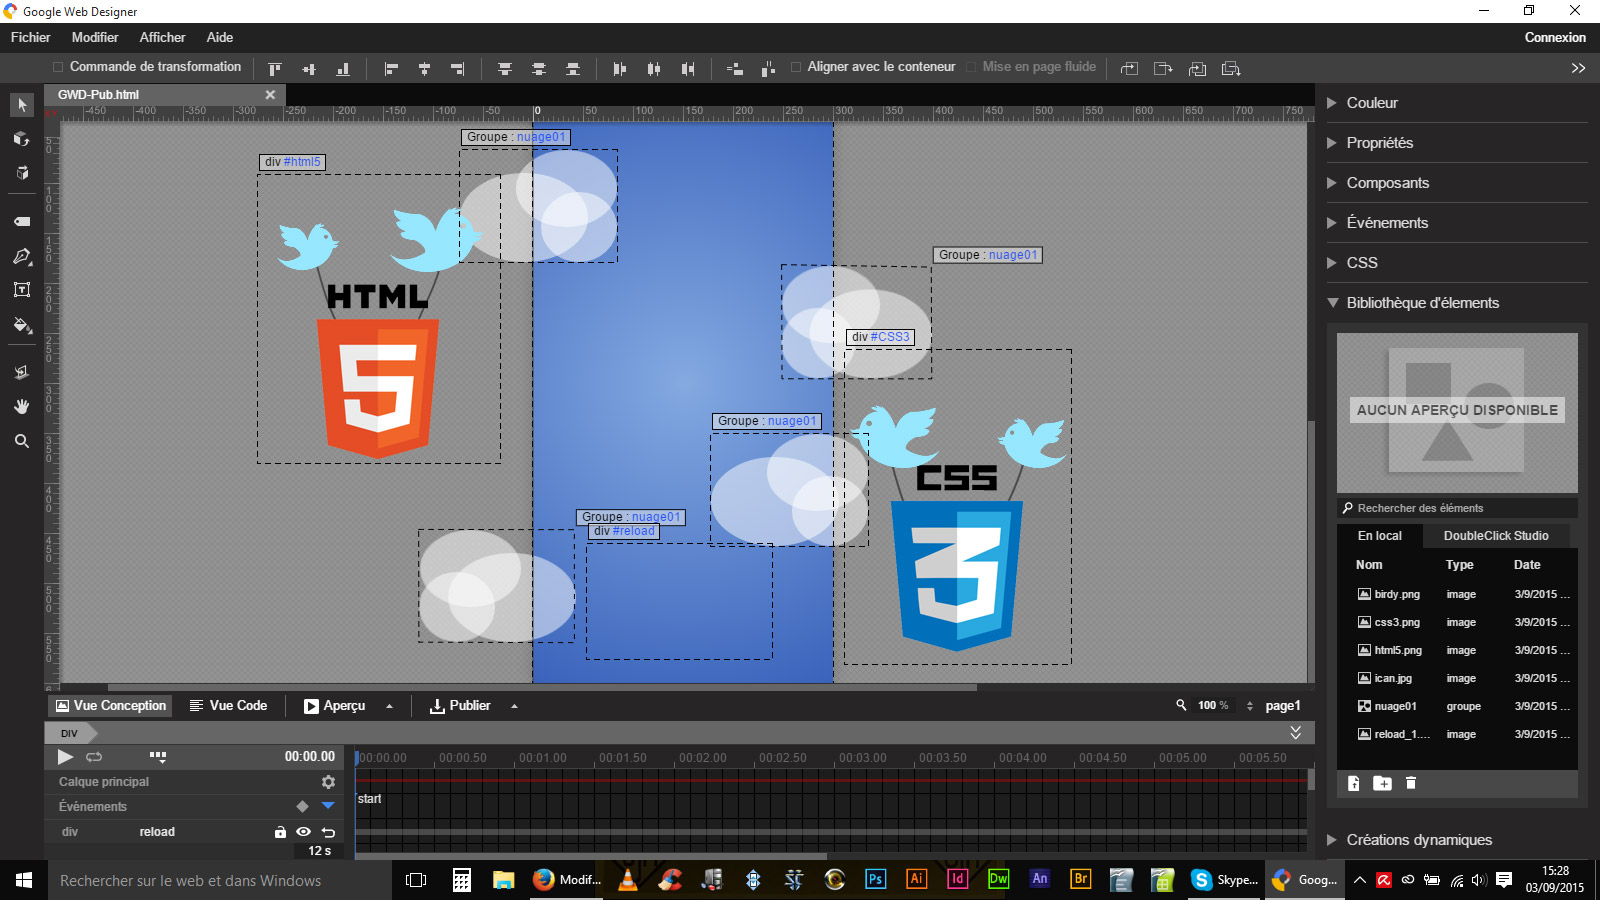Screen dimensions: 1600x900
Task: Expand Événements blue dropdown triangle in timeline
Action: [328, 806]
